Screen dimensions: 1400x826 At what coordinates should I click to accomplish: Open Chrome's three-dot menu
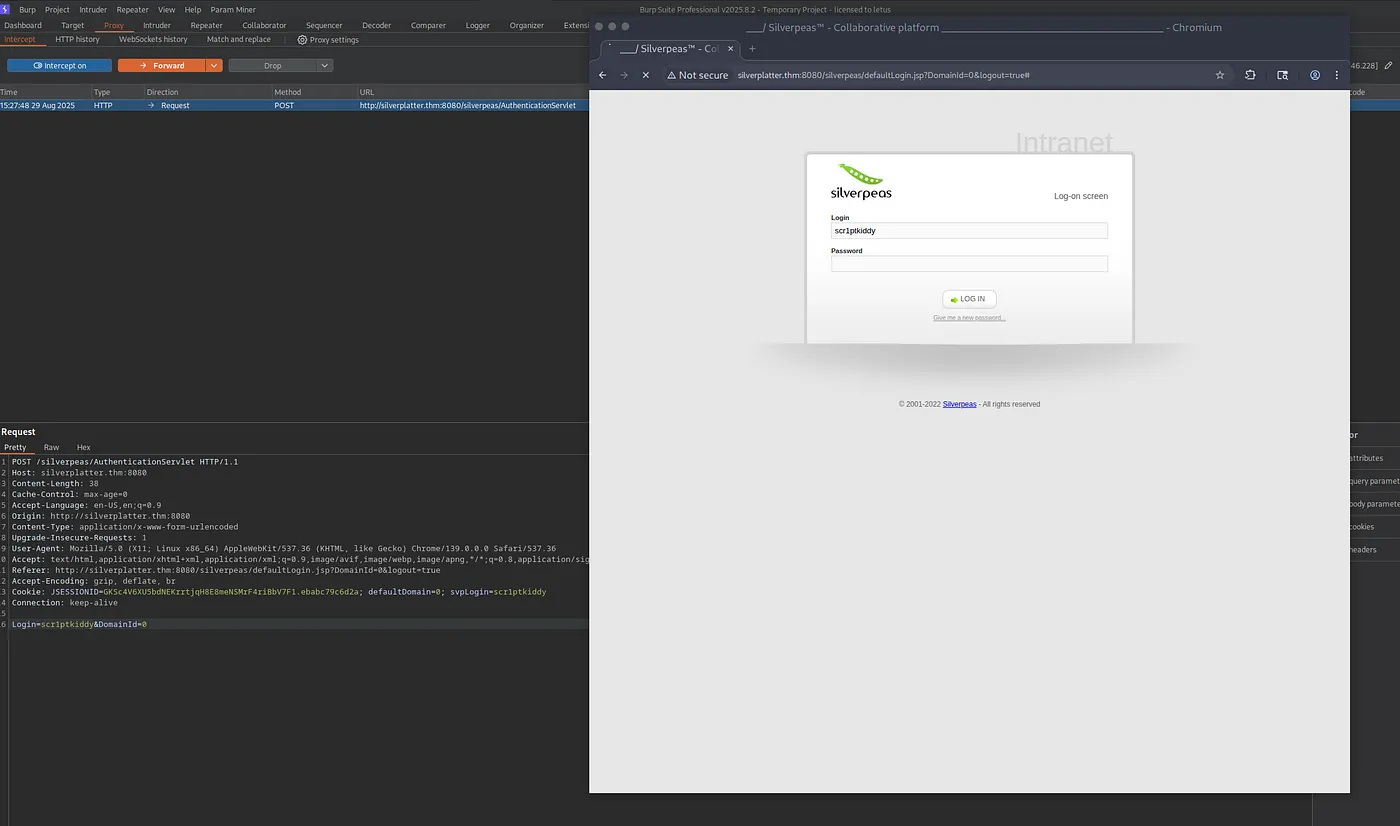tap(1337, 75)
